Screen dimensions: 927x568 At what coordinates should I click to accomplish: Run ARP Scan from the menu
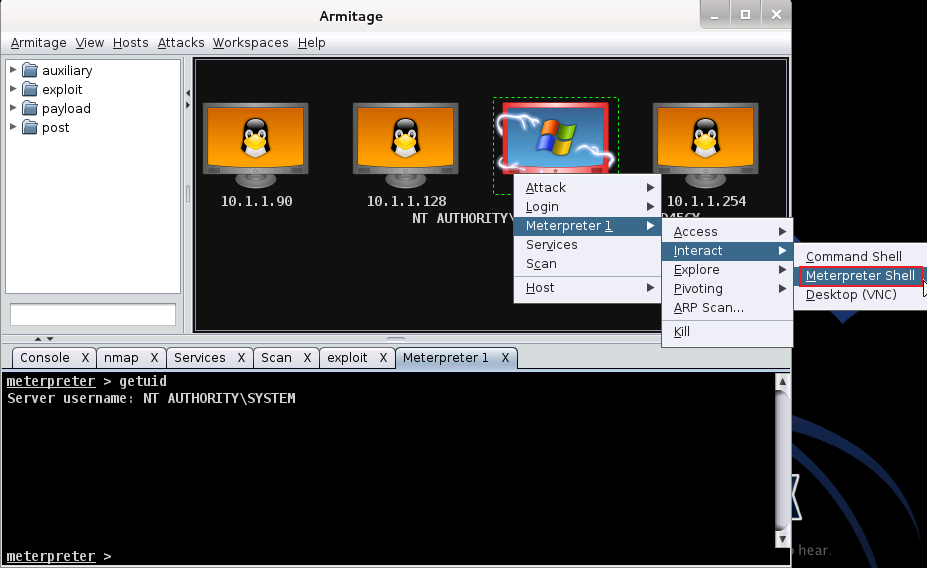coord(727,307)
